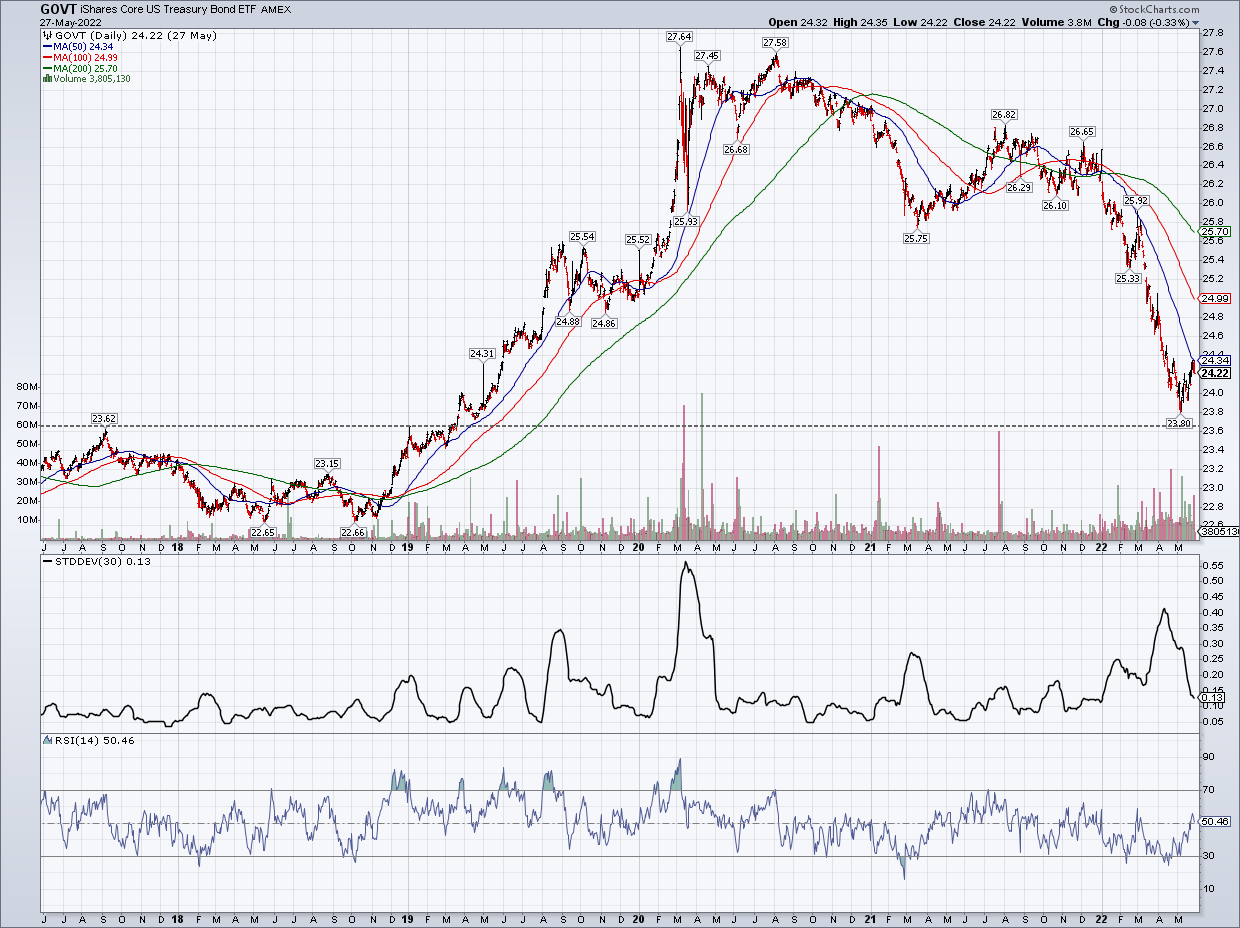Click the 26.68 price annotation
This screenshot has width=1240, height=928.
click(x=736, y=149)
